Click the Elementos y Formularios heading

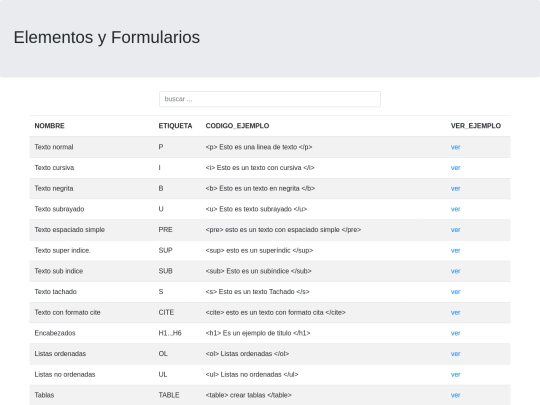tap(107, 37)
